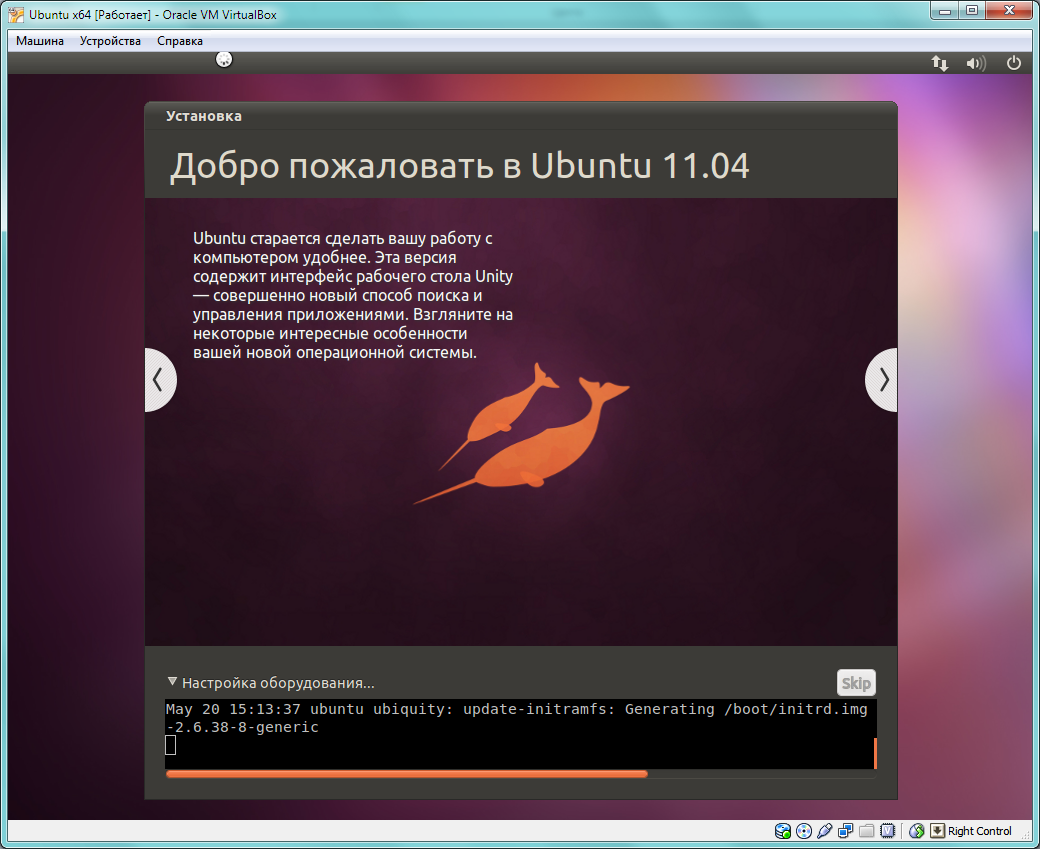This screenshot has width=1040, height=849.
Task: Click the hard disk activity status icon
Action: [x=783, y=831]
